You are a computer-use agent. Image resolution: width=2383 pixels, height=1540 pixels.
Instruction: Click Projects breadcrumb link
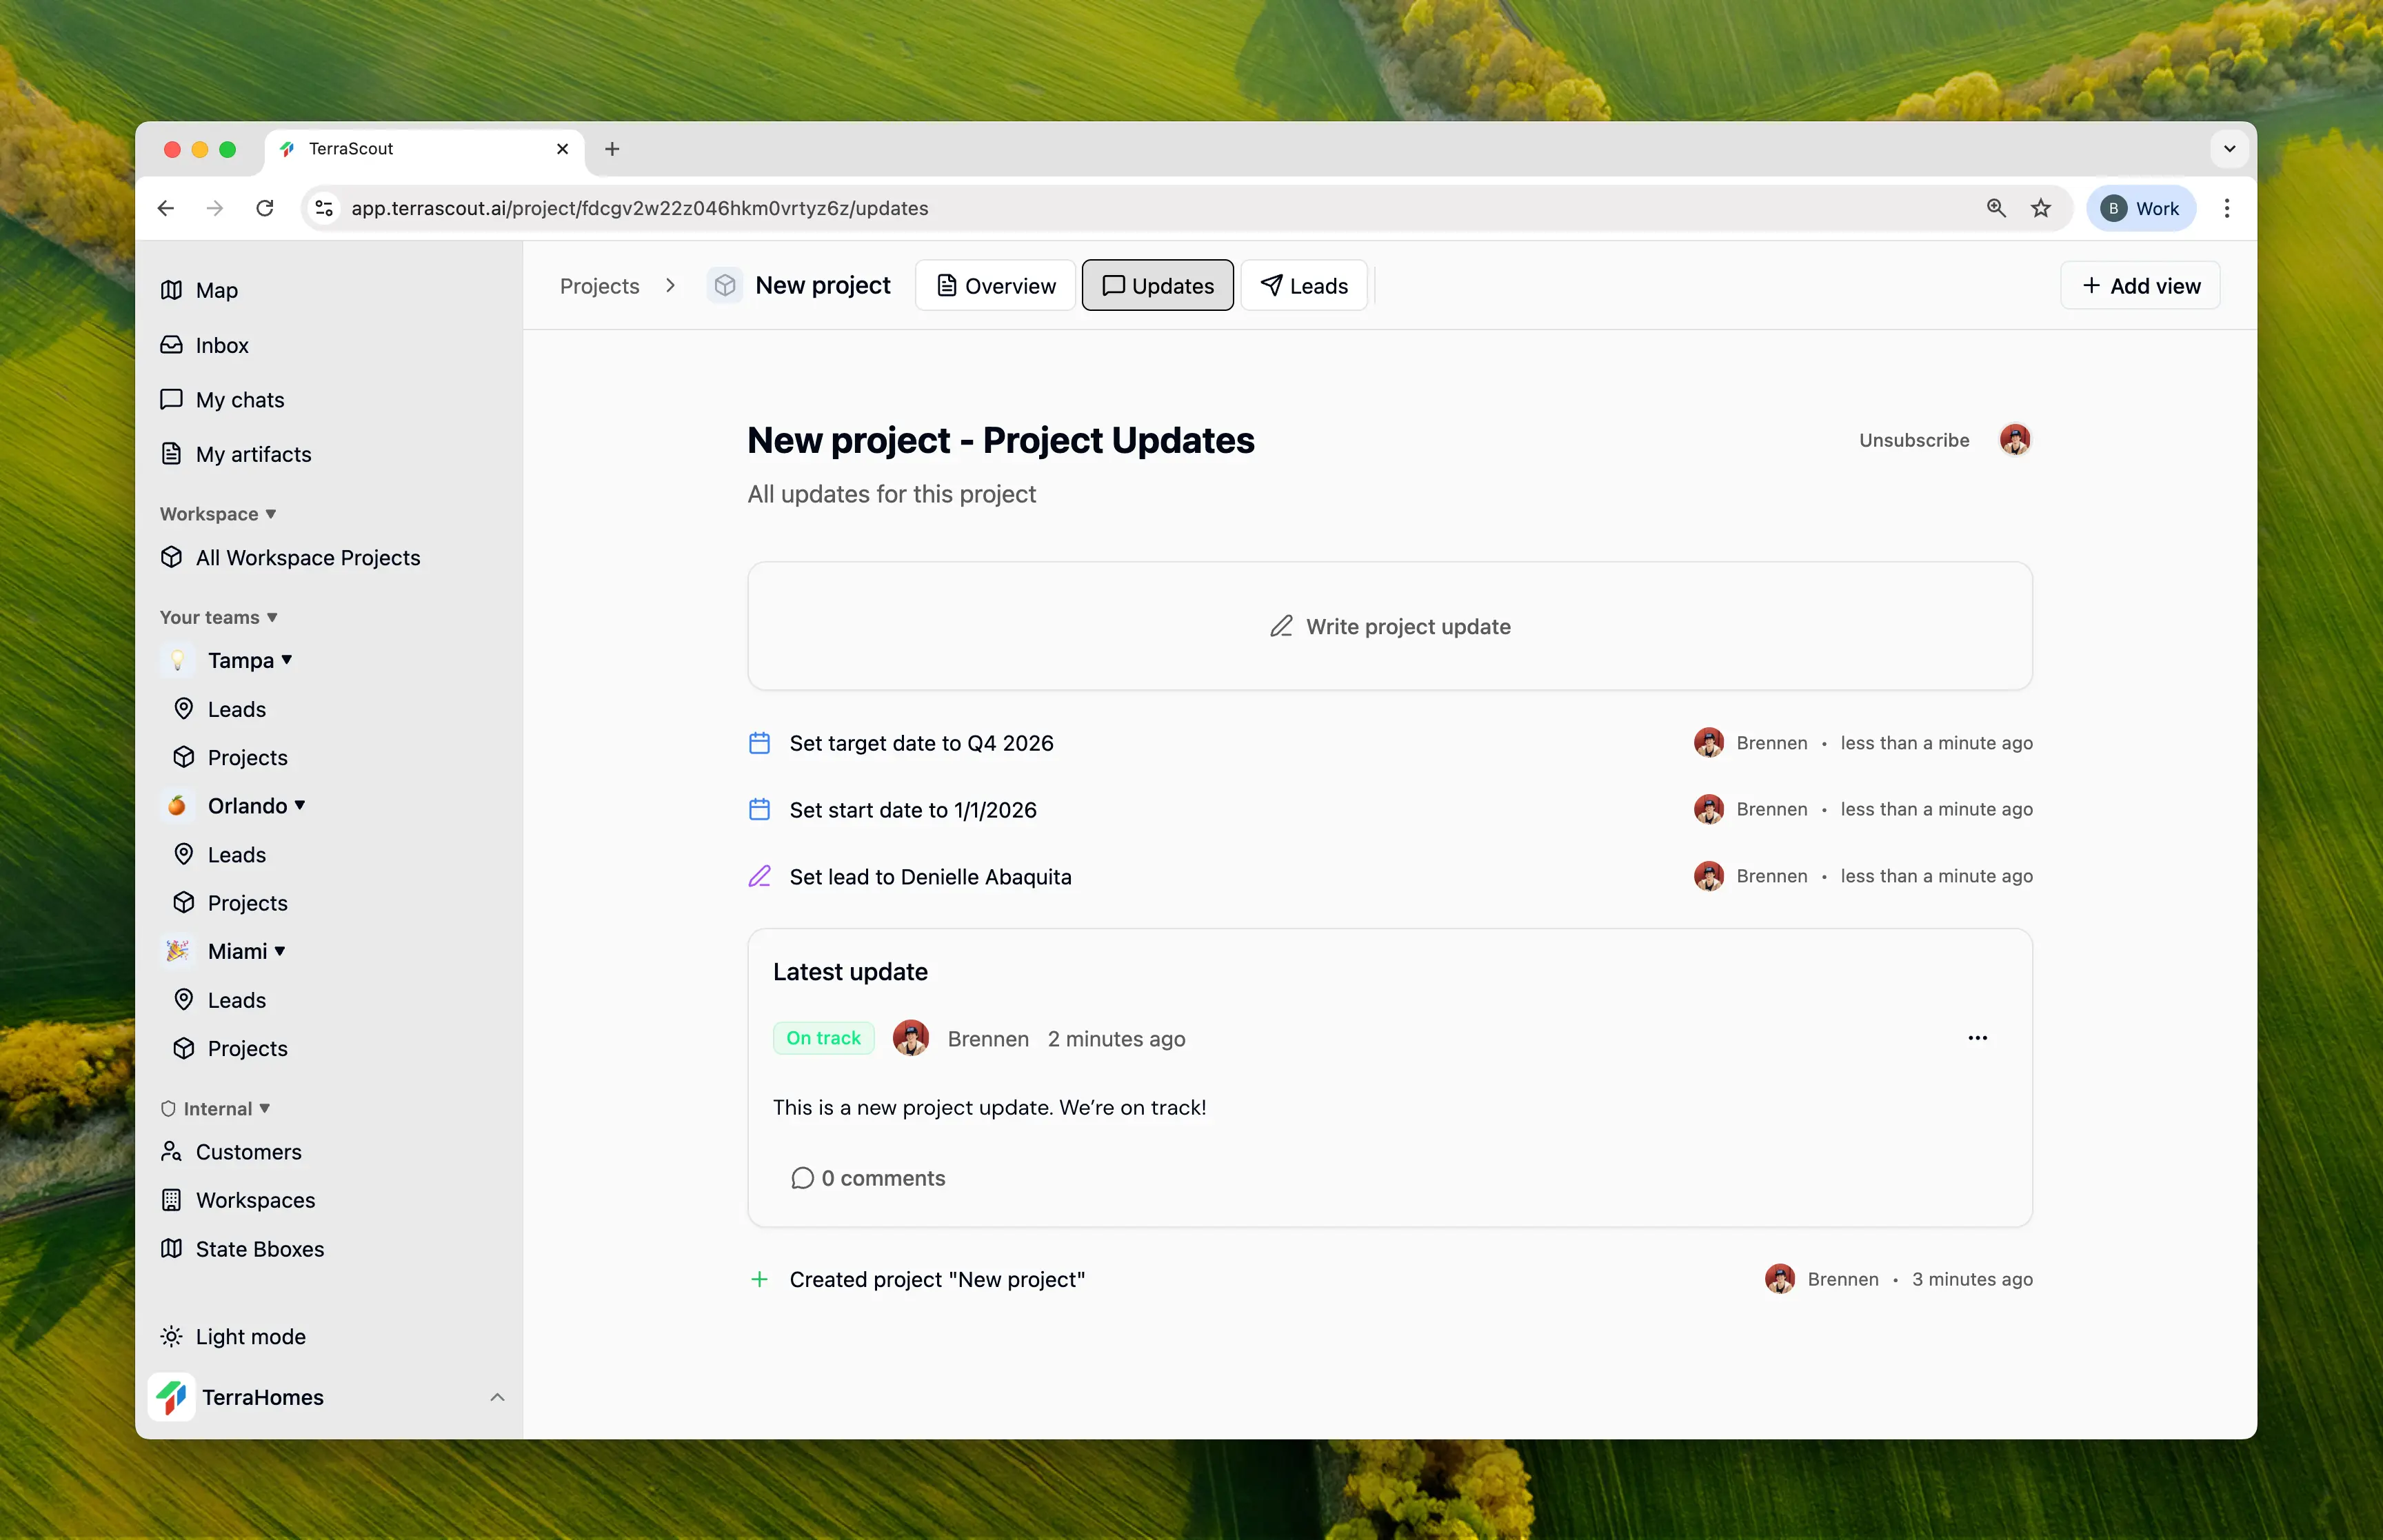(x=599, y=286)
